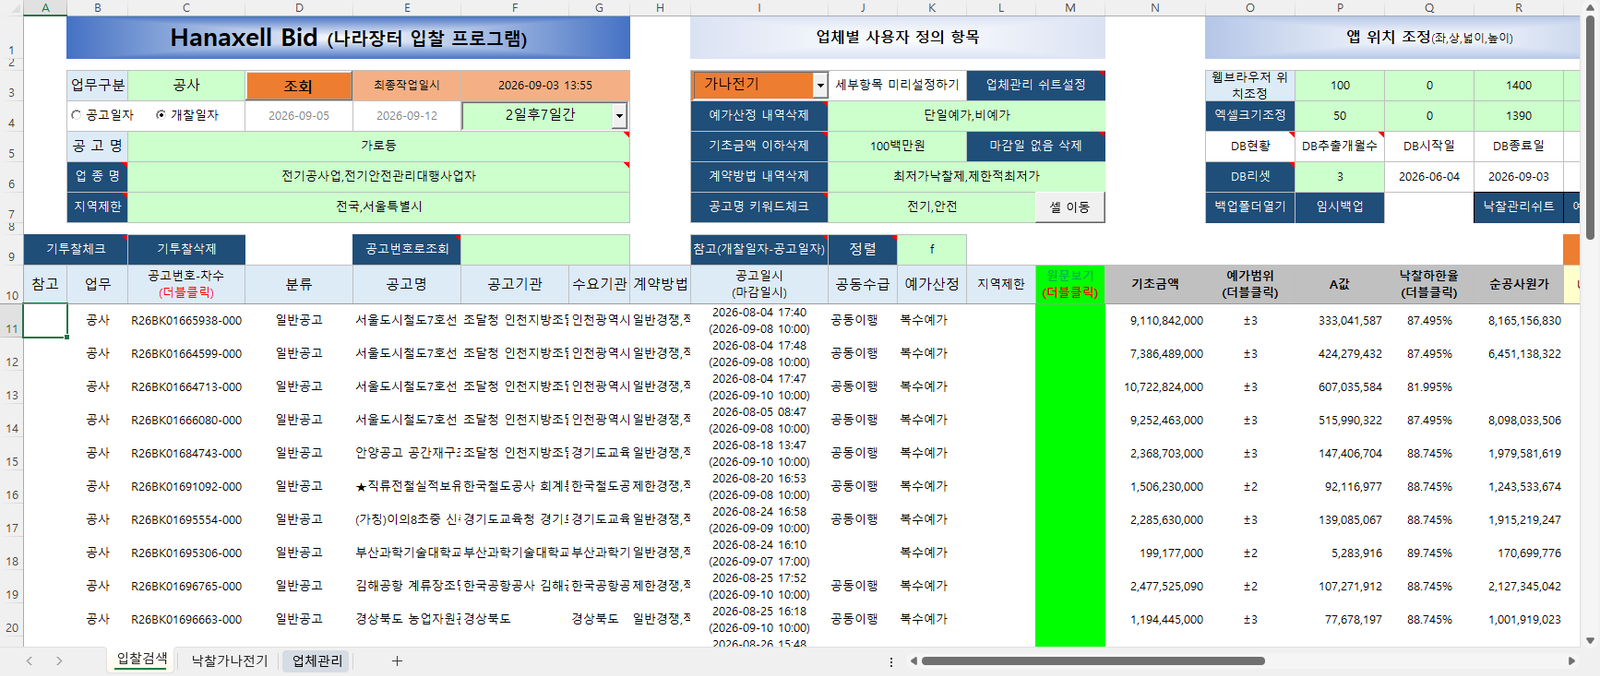Click the vertical scrollbar down arrow

click(1591, 641)
